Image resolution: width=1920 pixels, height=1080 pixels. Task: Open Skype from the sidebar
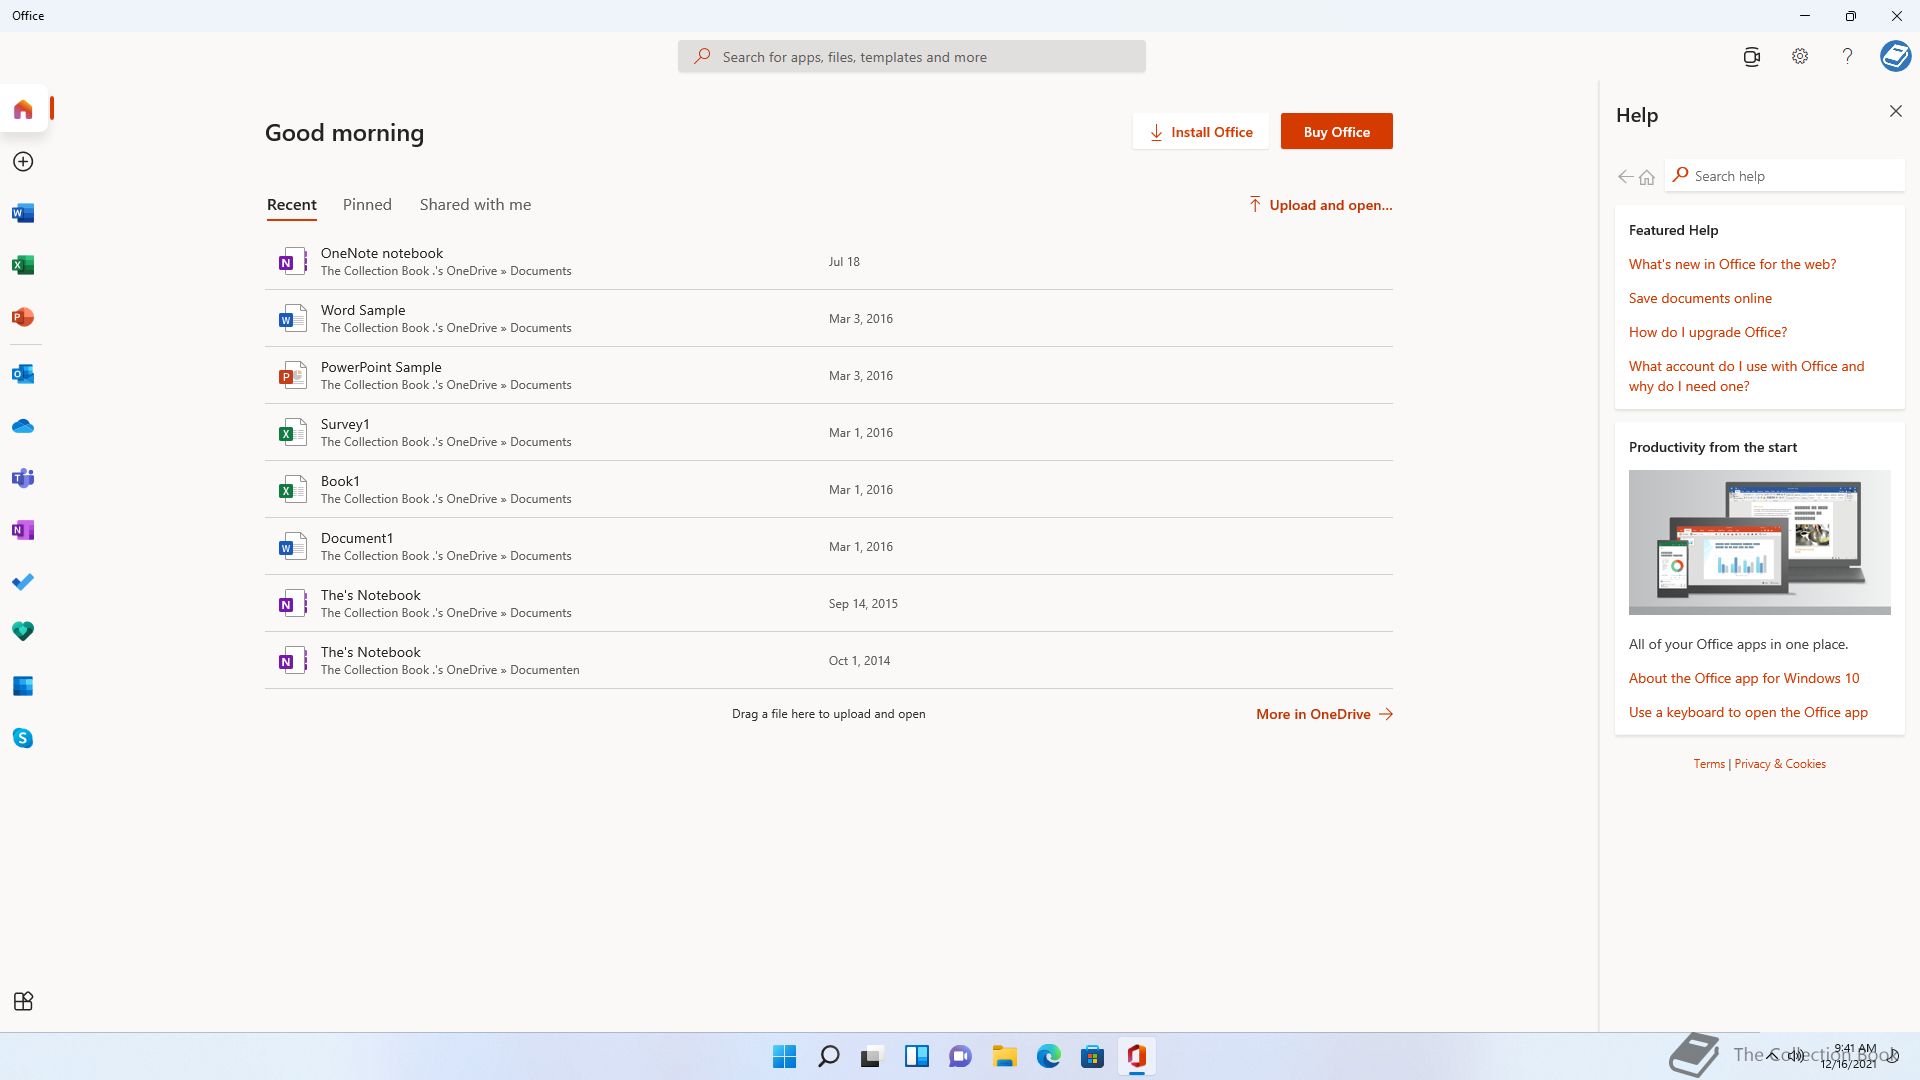click(23, 738)
